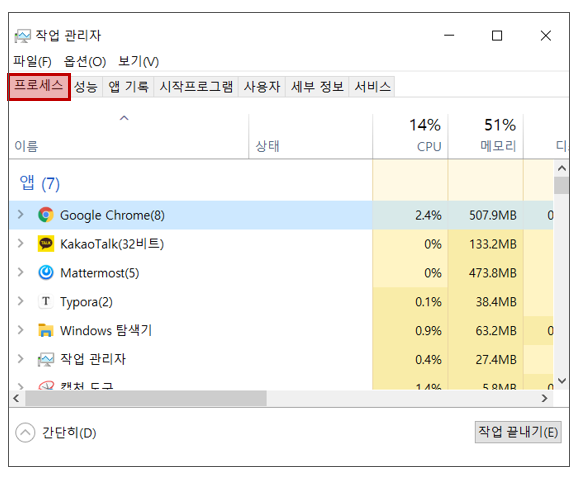Click the horizontal scrollbar thumb
The width and height of the screenshot is (581, 481).
point(146,398)
